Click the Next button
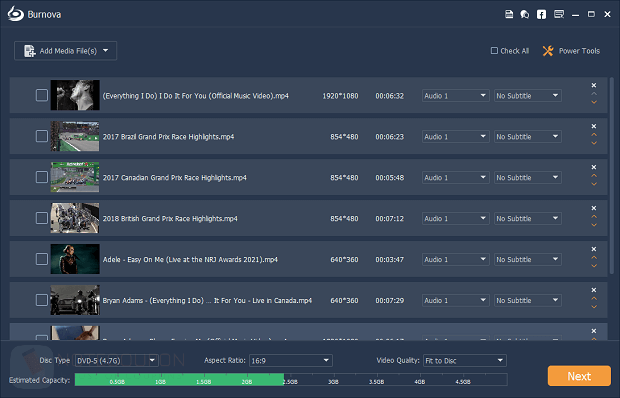Image resolution: width=620 pixels, height=398 pixels. (x=579, y=376)
